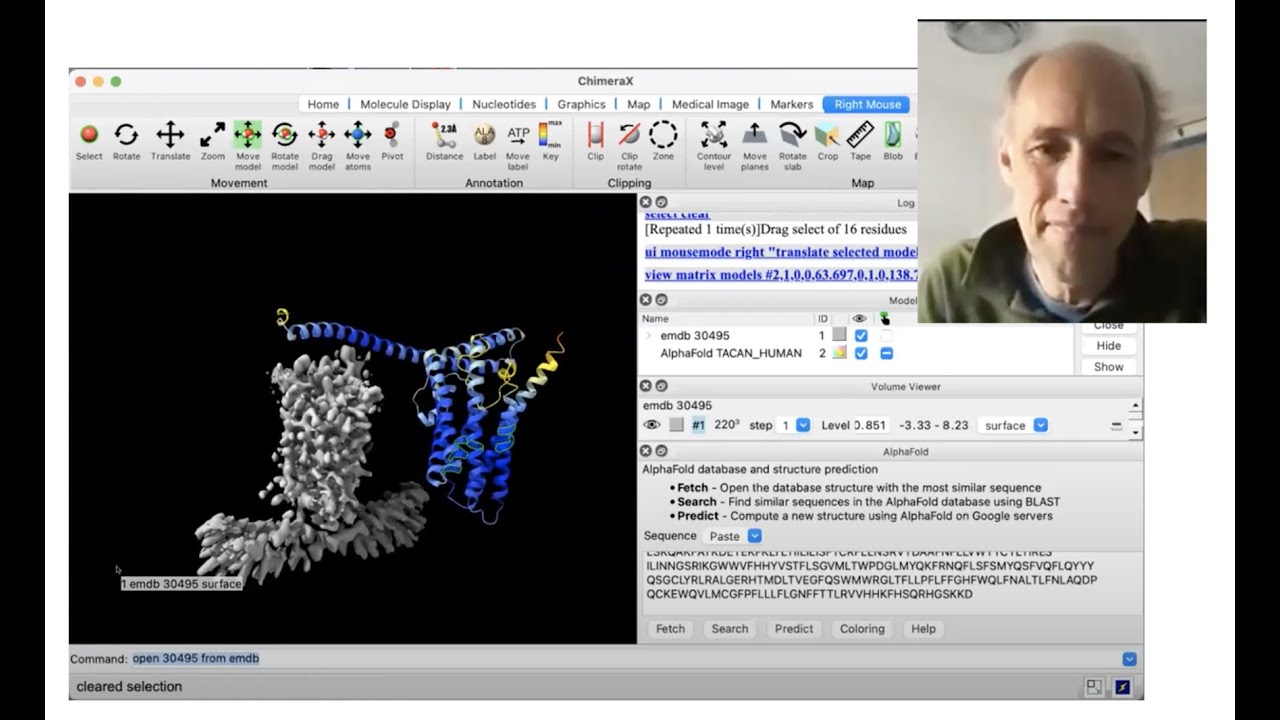The height and width of the screenshot is (720, 1280).
Task: Activate the Move atoms tool
Action: click(358, 146)
